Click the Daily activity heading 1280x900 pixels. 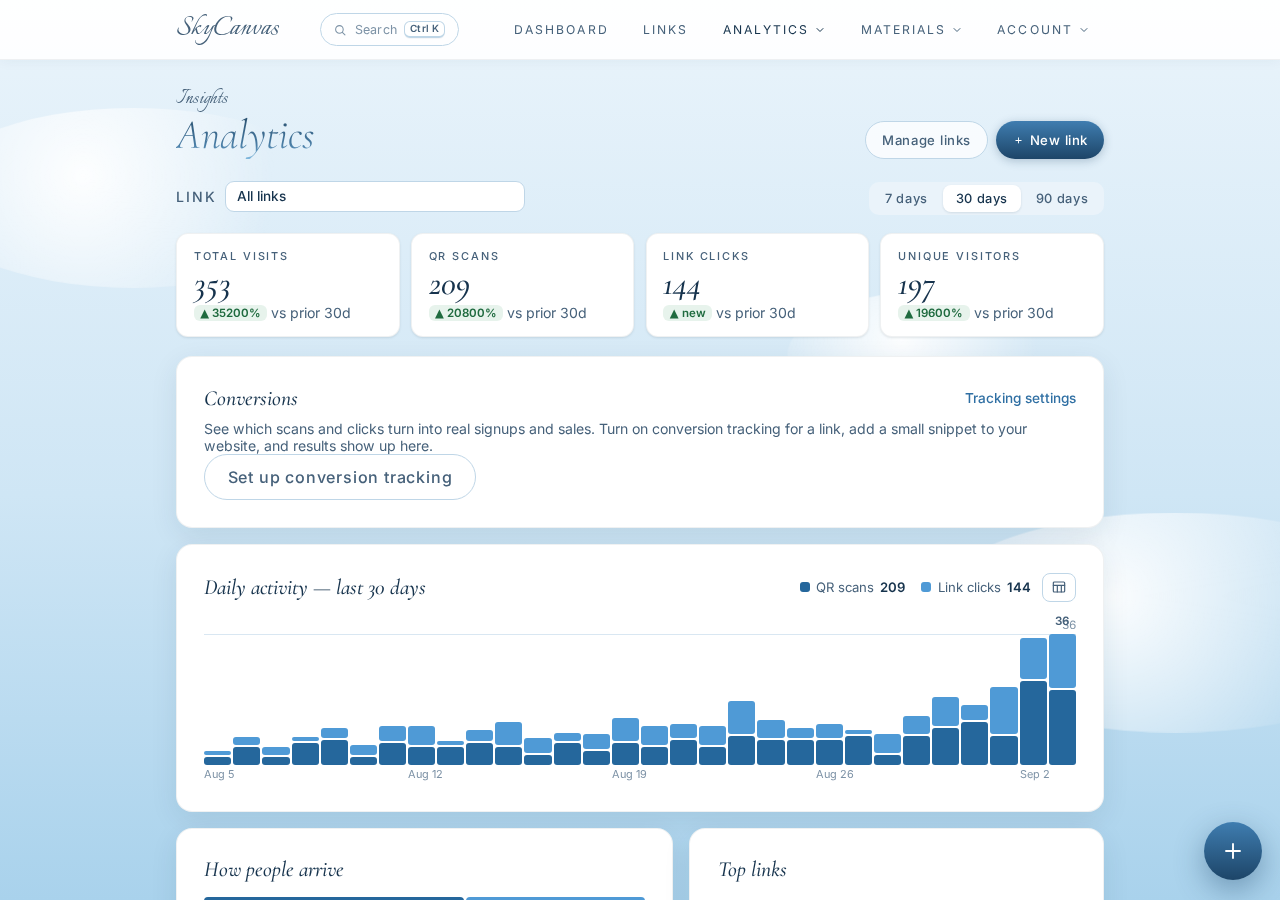pos(315,587)
